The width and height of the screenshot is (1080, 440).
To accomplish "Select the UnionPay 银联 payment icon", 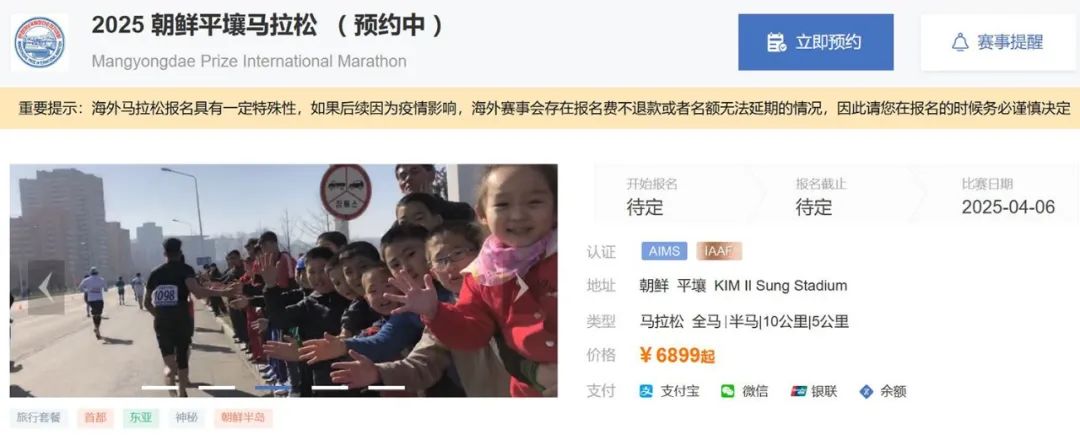I will pos(799,391).
